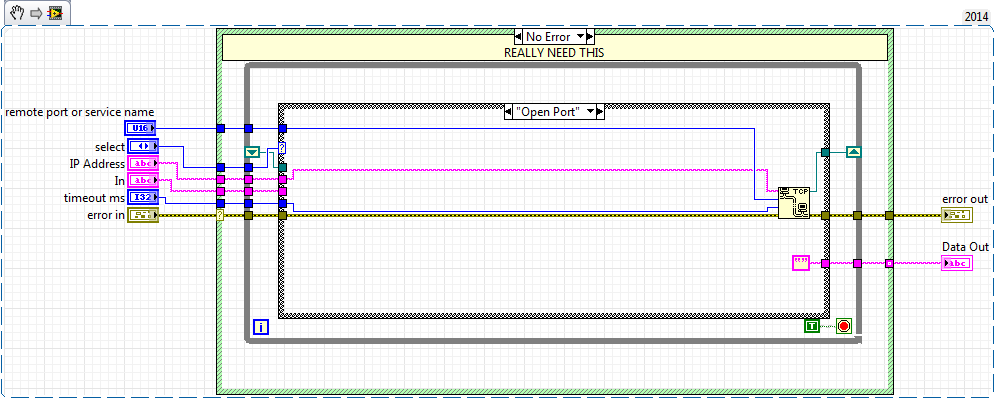Click the left shift register down arrow

coord(253,152)
